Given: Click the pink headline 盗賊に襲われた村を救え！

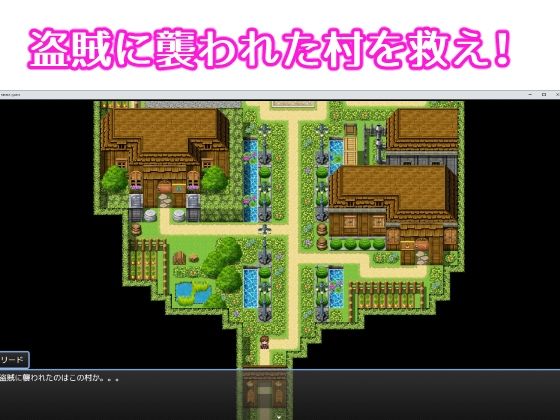Looking at the screenshot, I should 269,48.
